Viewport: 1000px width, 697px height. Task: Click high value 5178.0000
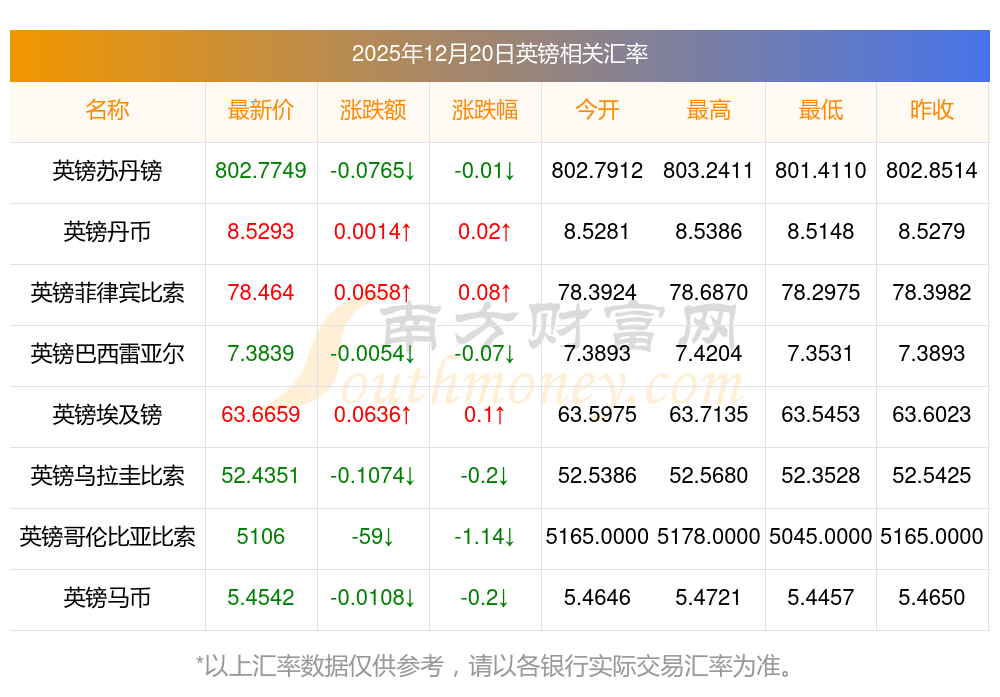click(709, 536)
